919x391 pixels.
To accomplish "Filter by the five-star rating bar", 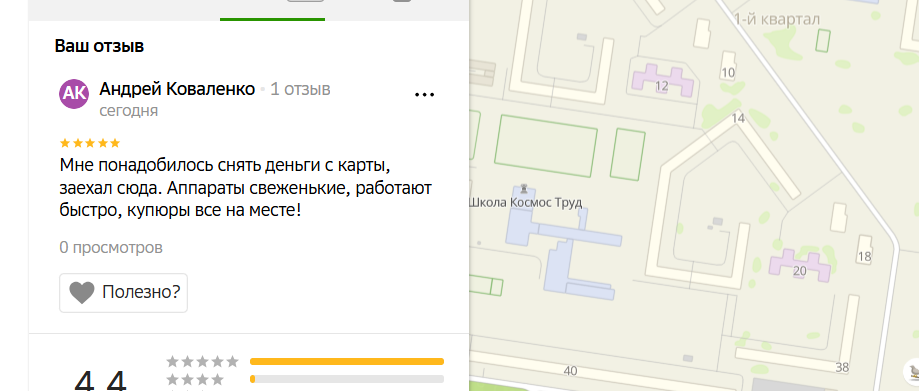I will (x=347, y=361).
